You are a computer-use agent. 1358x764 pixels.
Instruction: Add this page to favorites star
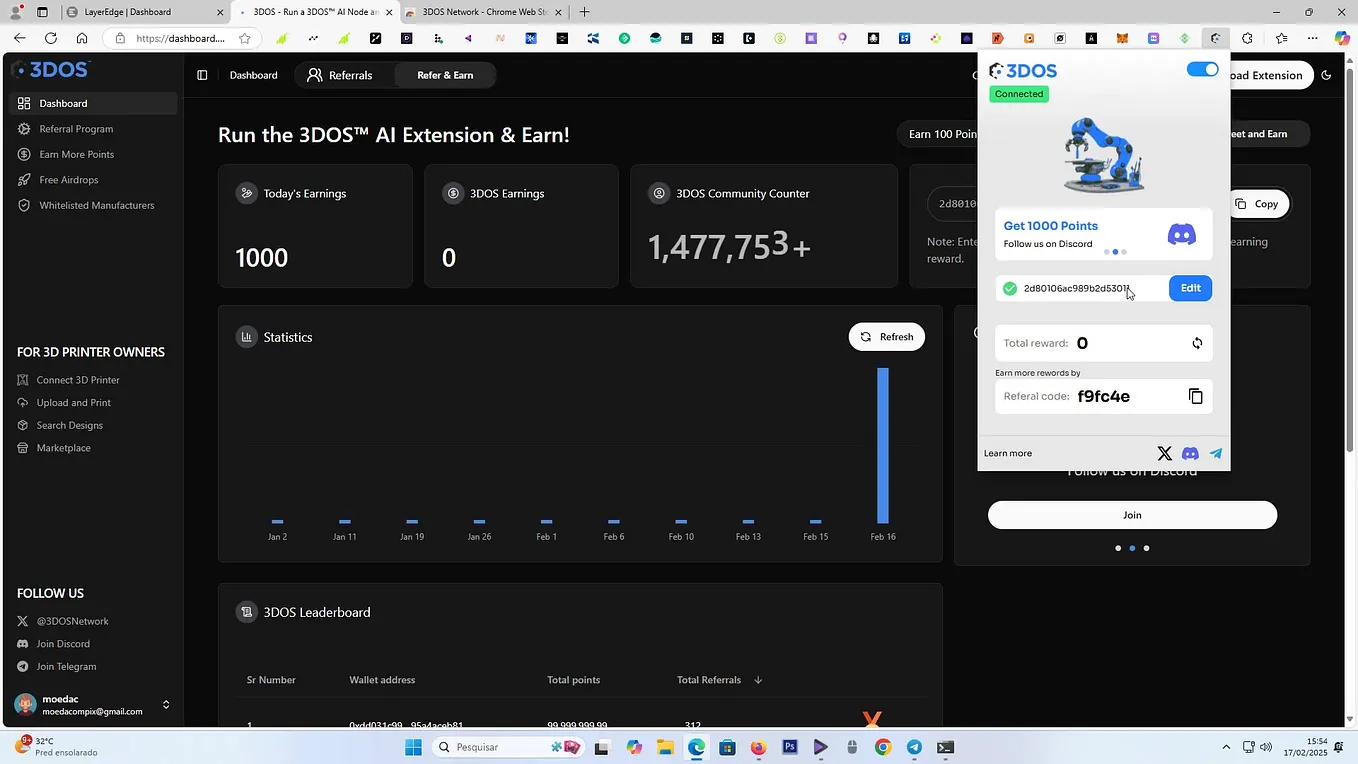[x=244, y=39]
